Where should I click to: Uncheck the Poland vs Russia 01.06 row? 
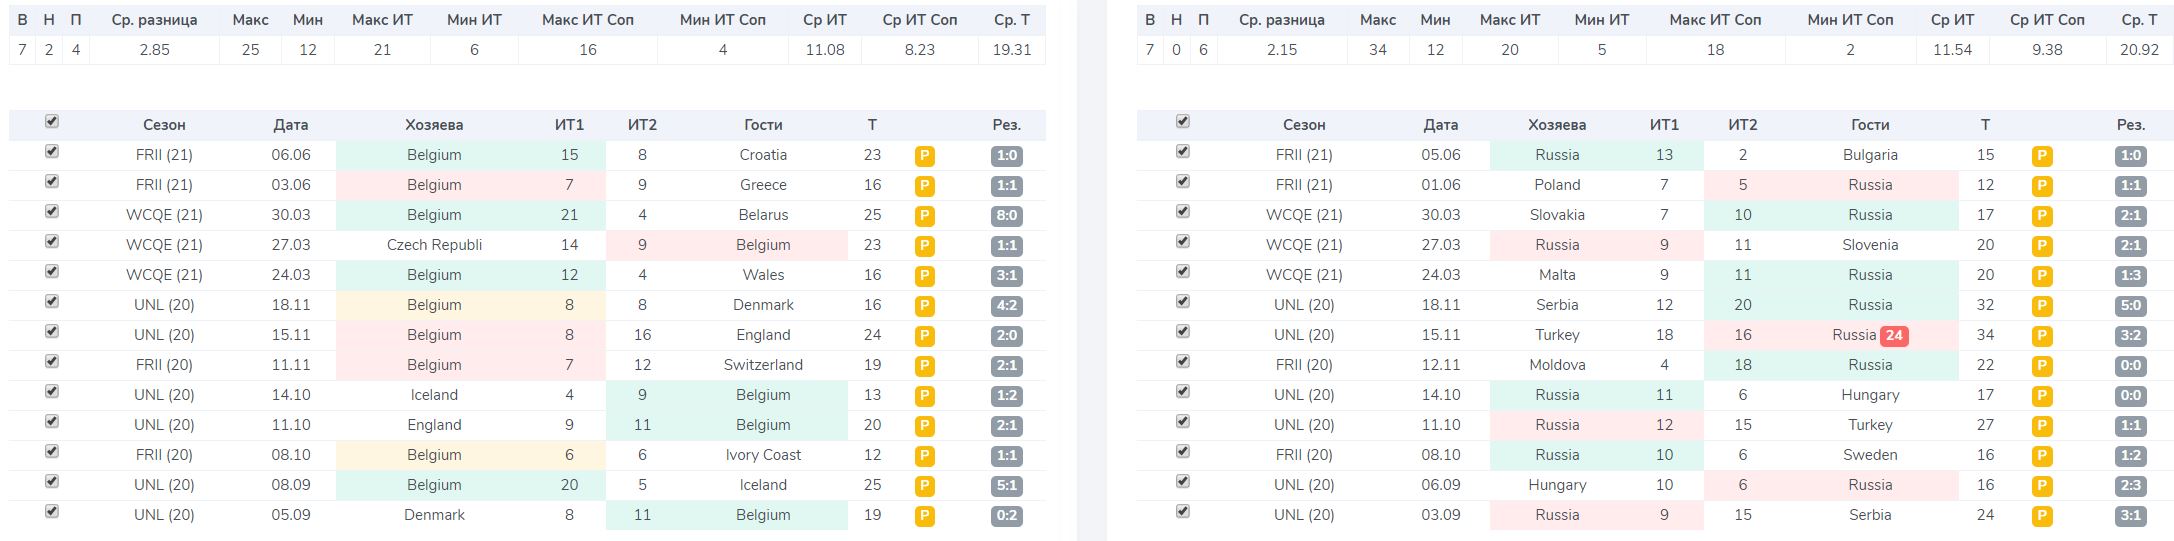[x=1183, y=181]
